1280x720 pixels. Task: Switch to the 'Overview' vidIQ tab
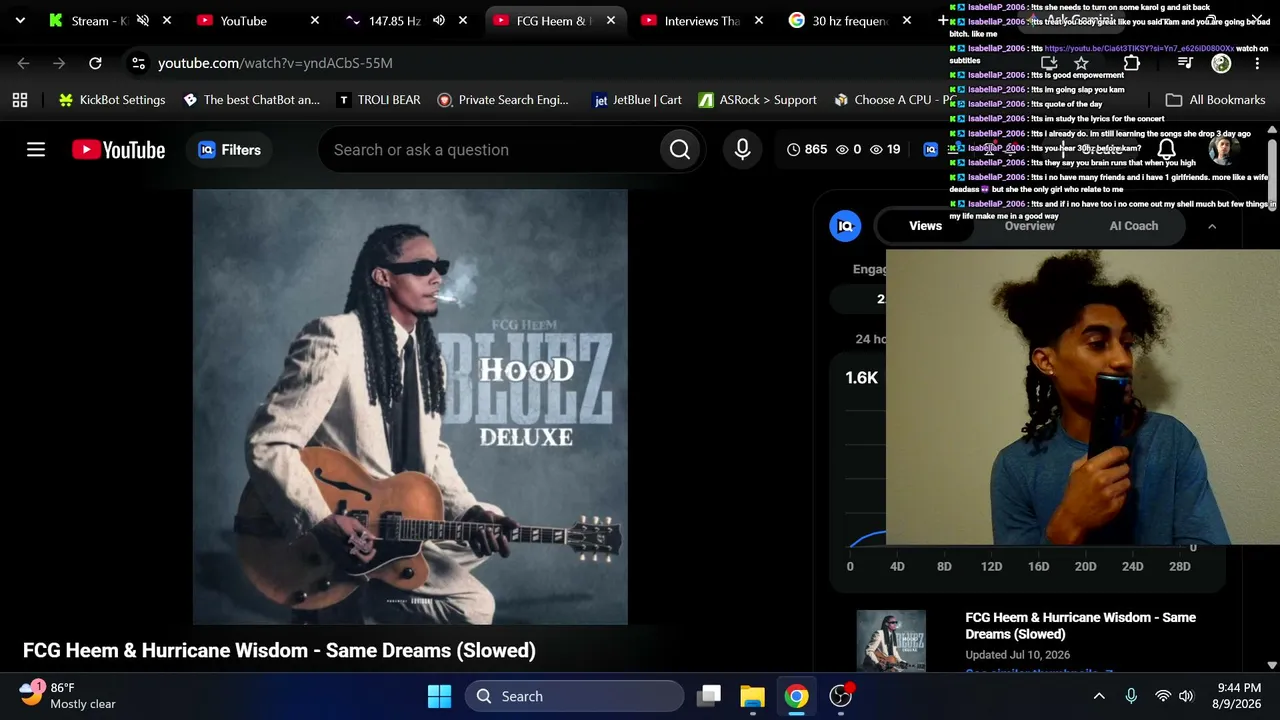[x=1029, y=226]
